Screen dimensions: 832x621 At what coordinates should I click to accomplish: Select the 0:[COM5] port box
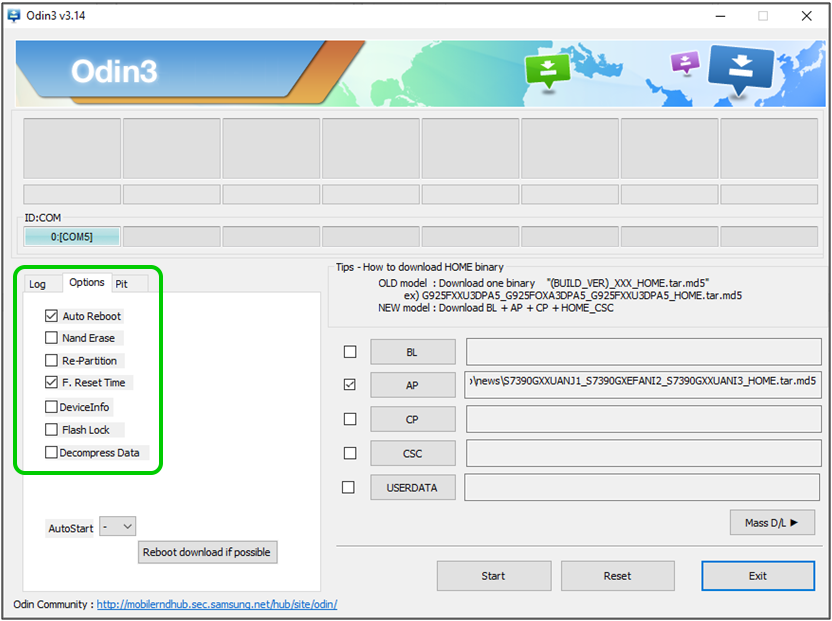72,237
